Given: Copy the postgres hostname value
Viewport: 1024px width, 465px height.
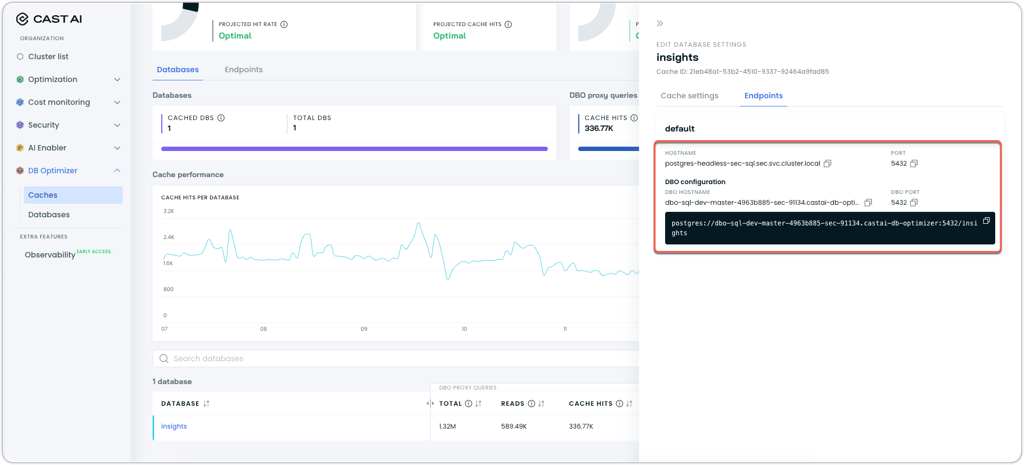Looking at the screenshot, I should pyautogui.click(x=827, y=163).
